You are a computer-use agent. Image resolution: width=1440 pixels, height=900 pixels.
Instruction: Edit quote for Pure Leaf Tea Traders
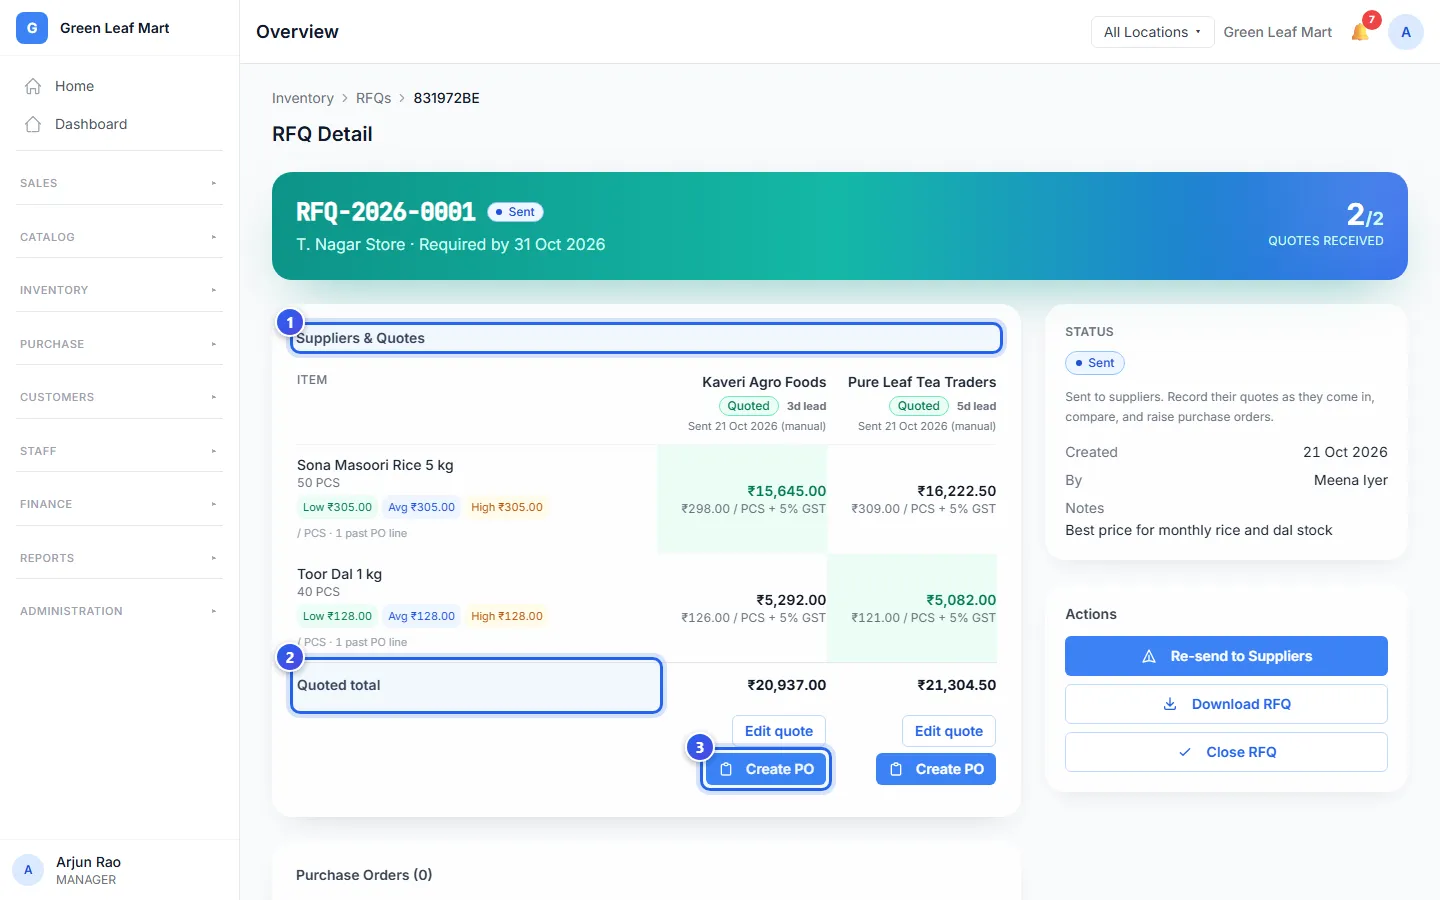pos(949,731)
